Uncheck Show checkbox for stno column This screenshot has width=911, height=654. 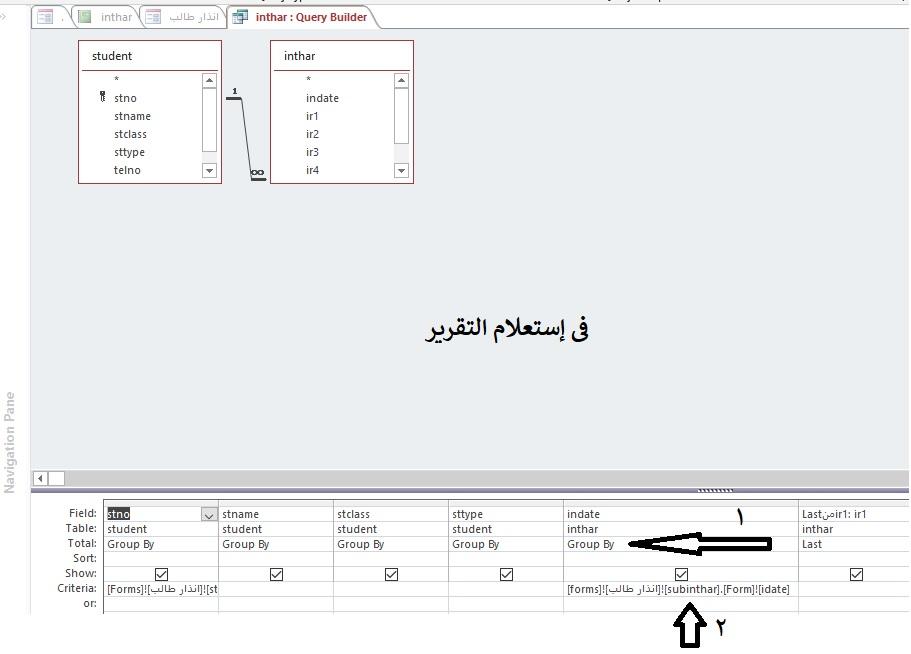point(161,574)
